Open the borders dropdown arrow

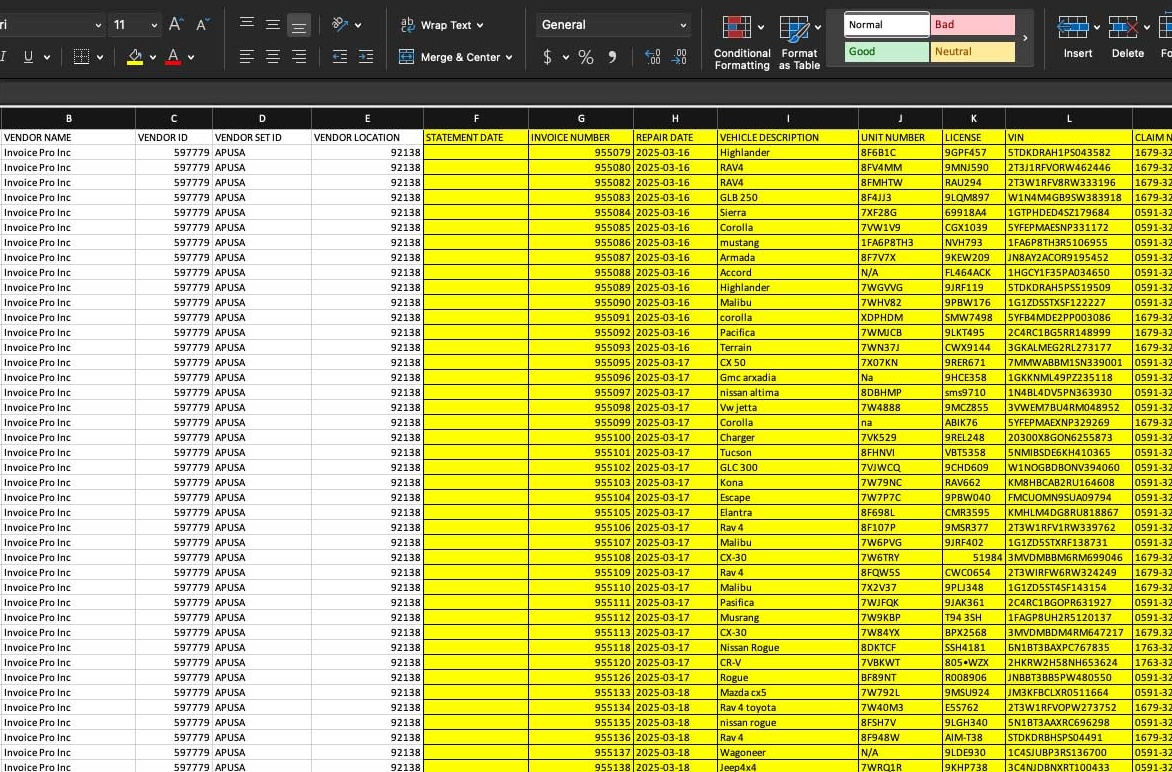(x=100, y=58)
